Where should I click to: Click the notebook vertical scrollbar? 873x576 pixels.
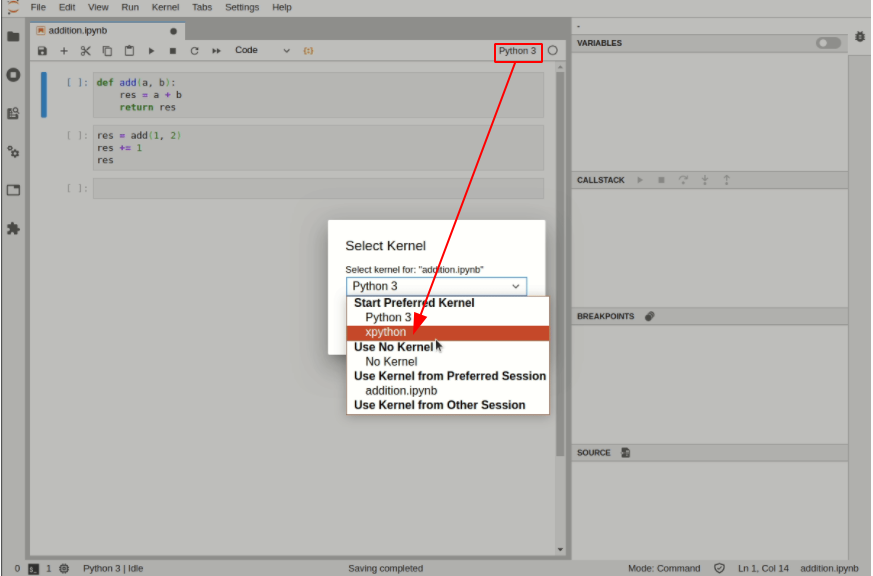560,262
